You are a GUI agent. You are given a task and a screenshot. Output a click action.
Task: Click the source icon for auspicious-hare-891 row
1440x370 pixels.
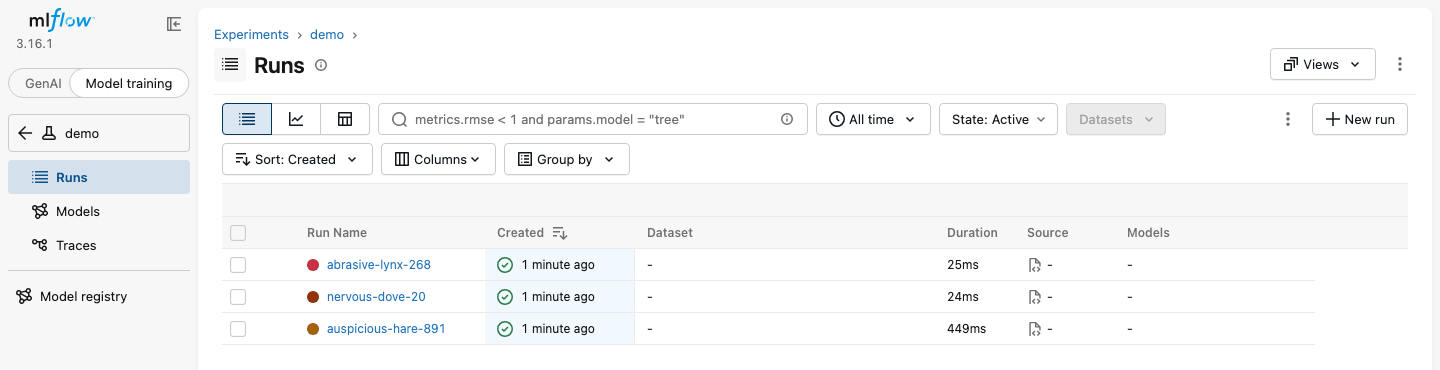pyautogui.click(x=1035, y=329)
